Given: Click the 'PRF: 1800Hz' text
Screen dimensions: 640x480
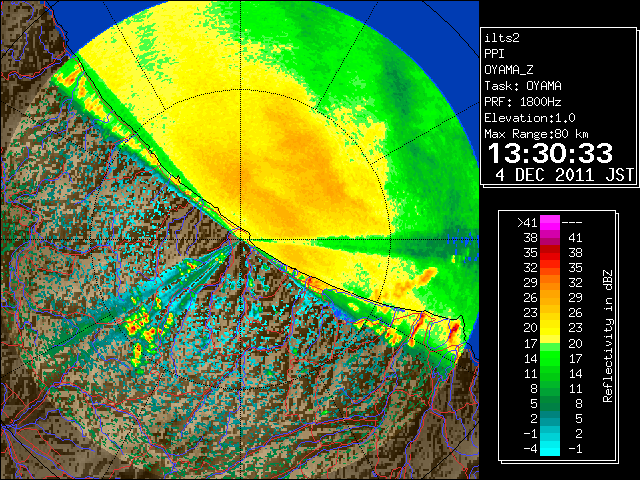Looking at the screenshot, I should tap(523, 102).
